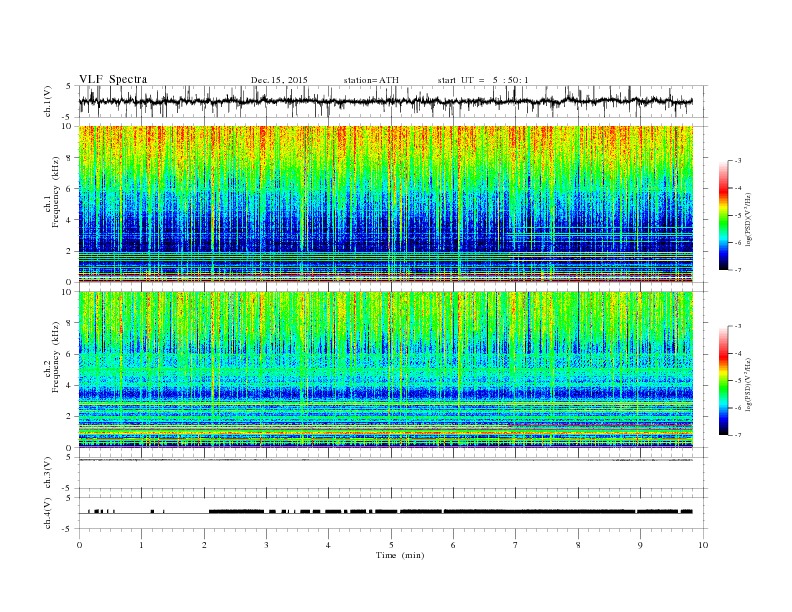
Task: Click the "ch.1(V)" waveform axis label
Action: click(48, 101)
